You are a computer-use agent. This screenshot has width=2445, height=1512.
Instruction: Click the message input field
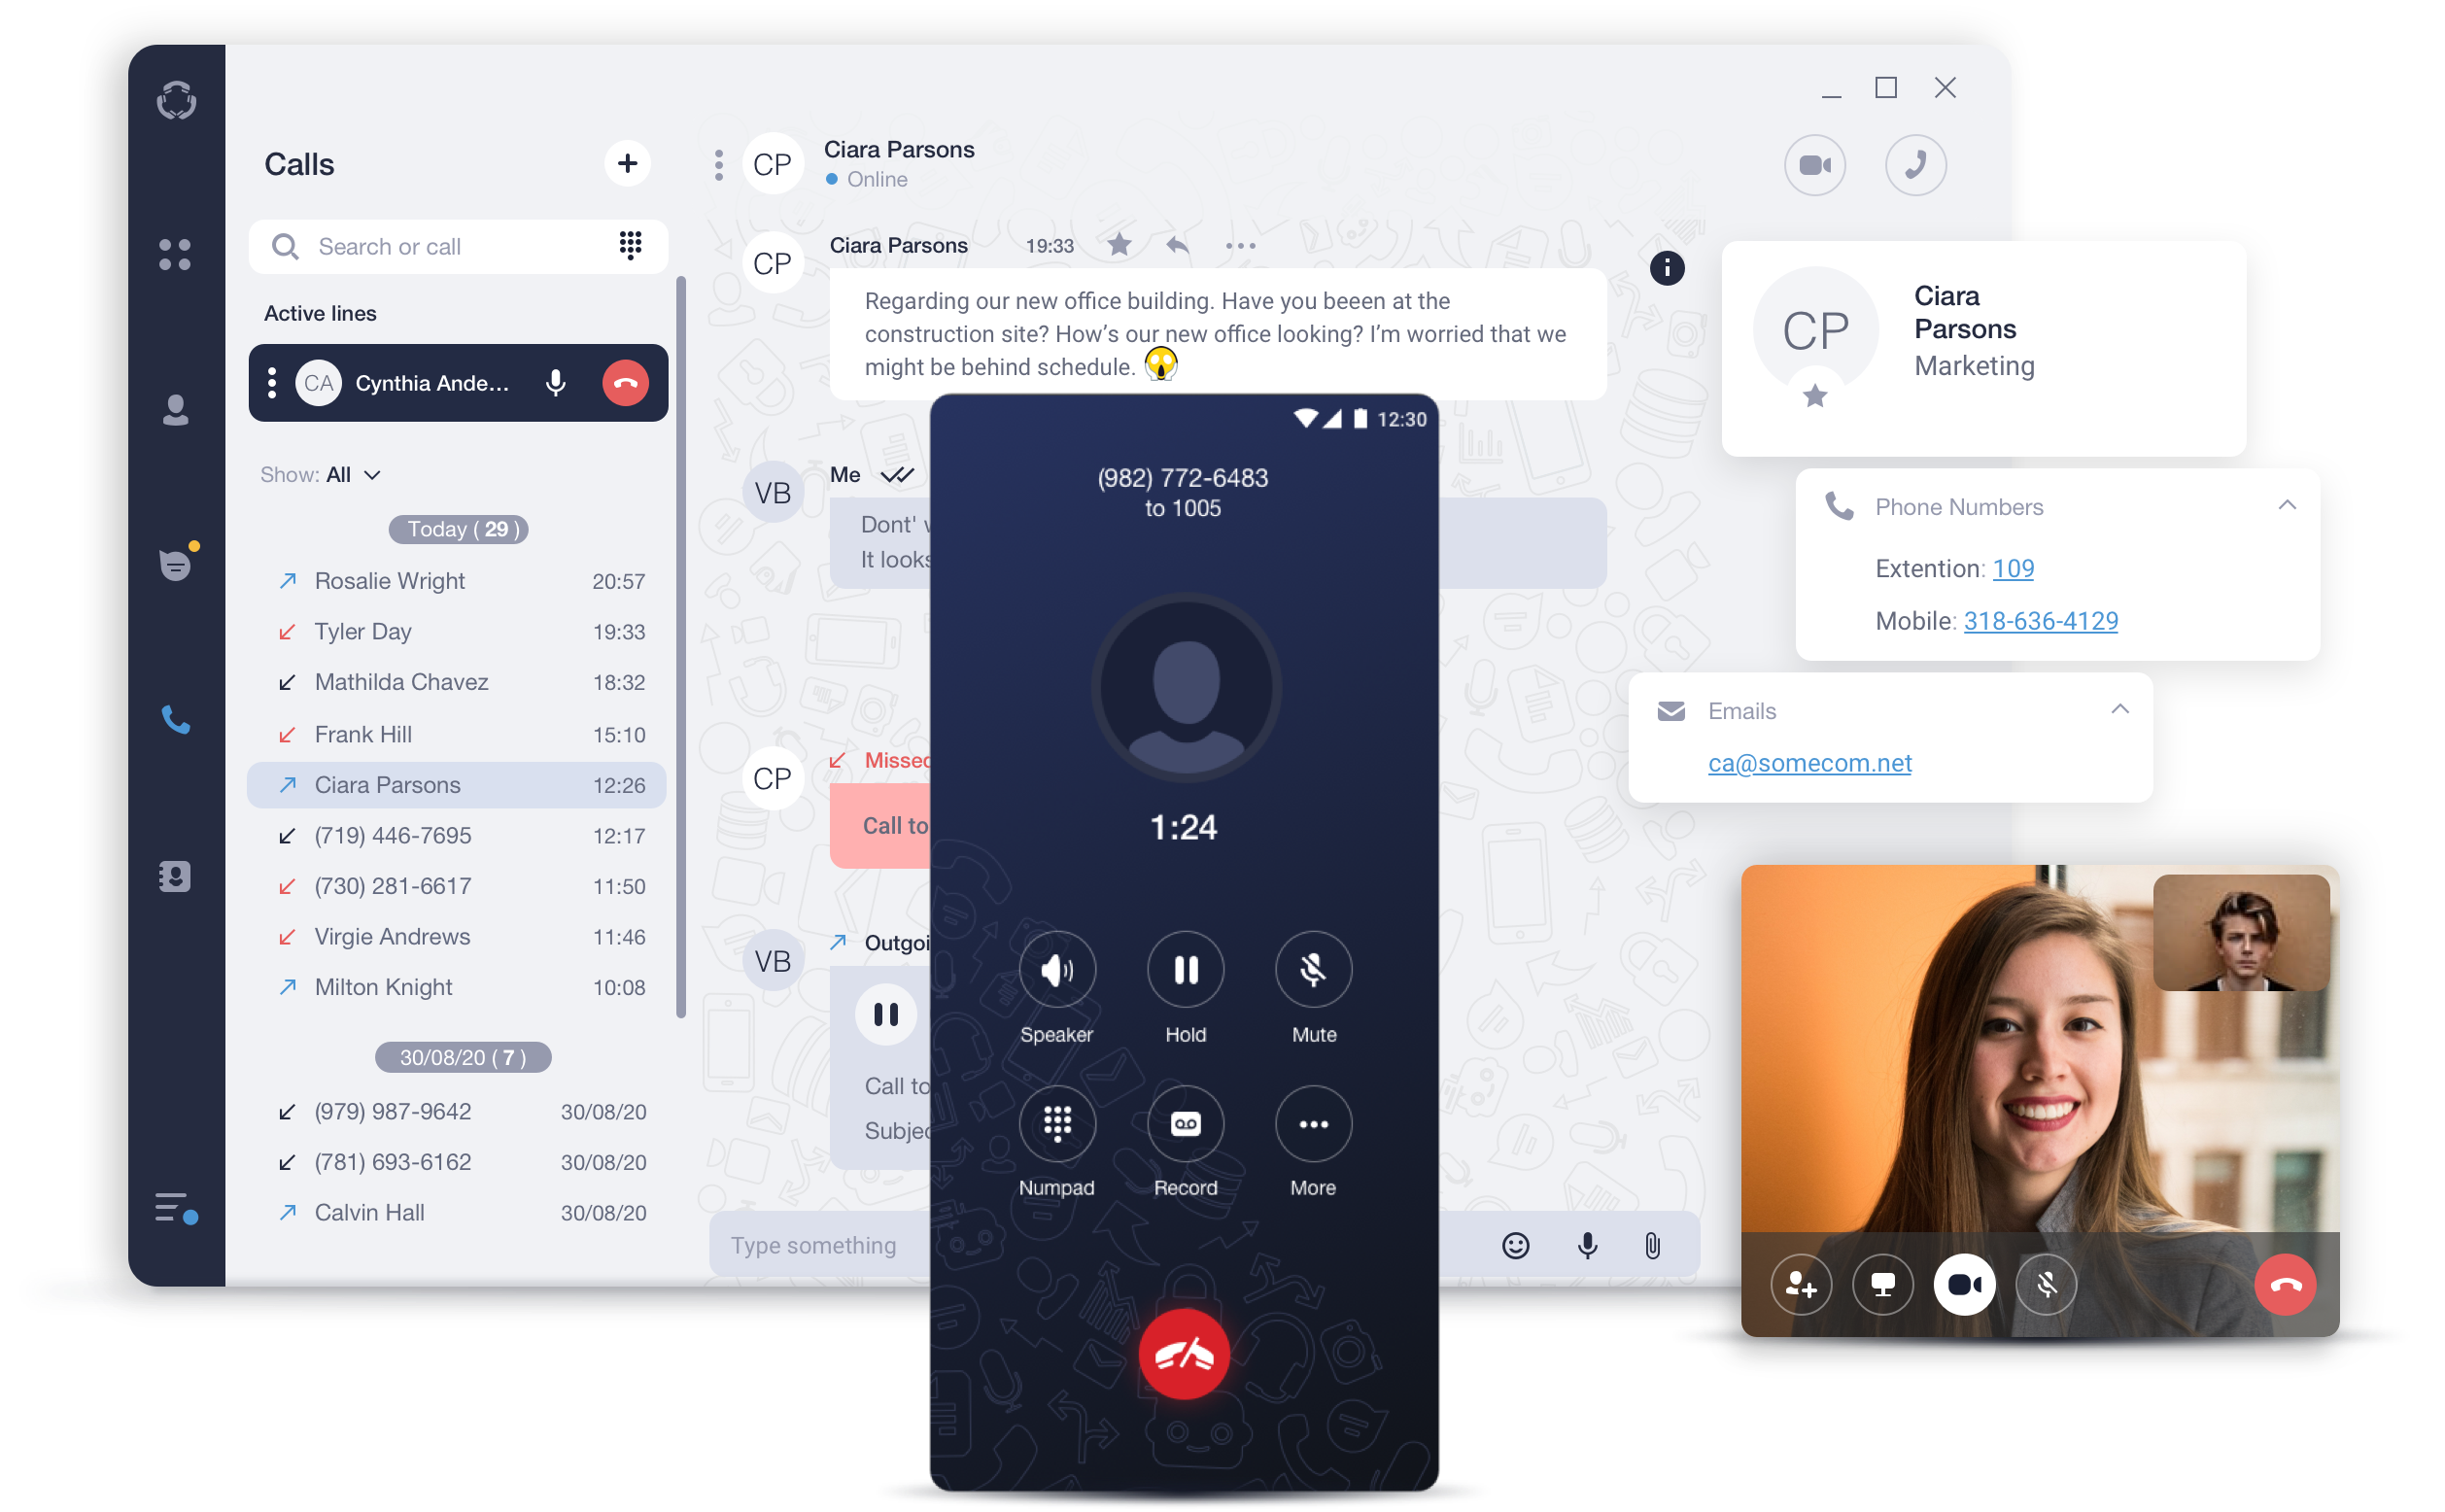point(812,1245)
